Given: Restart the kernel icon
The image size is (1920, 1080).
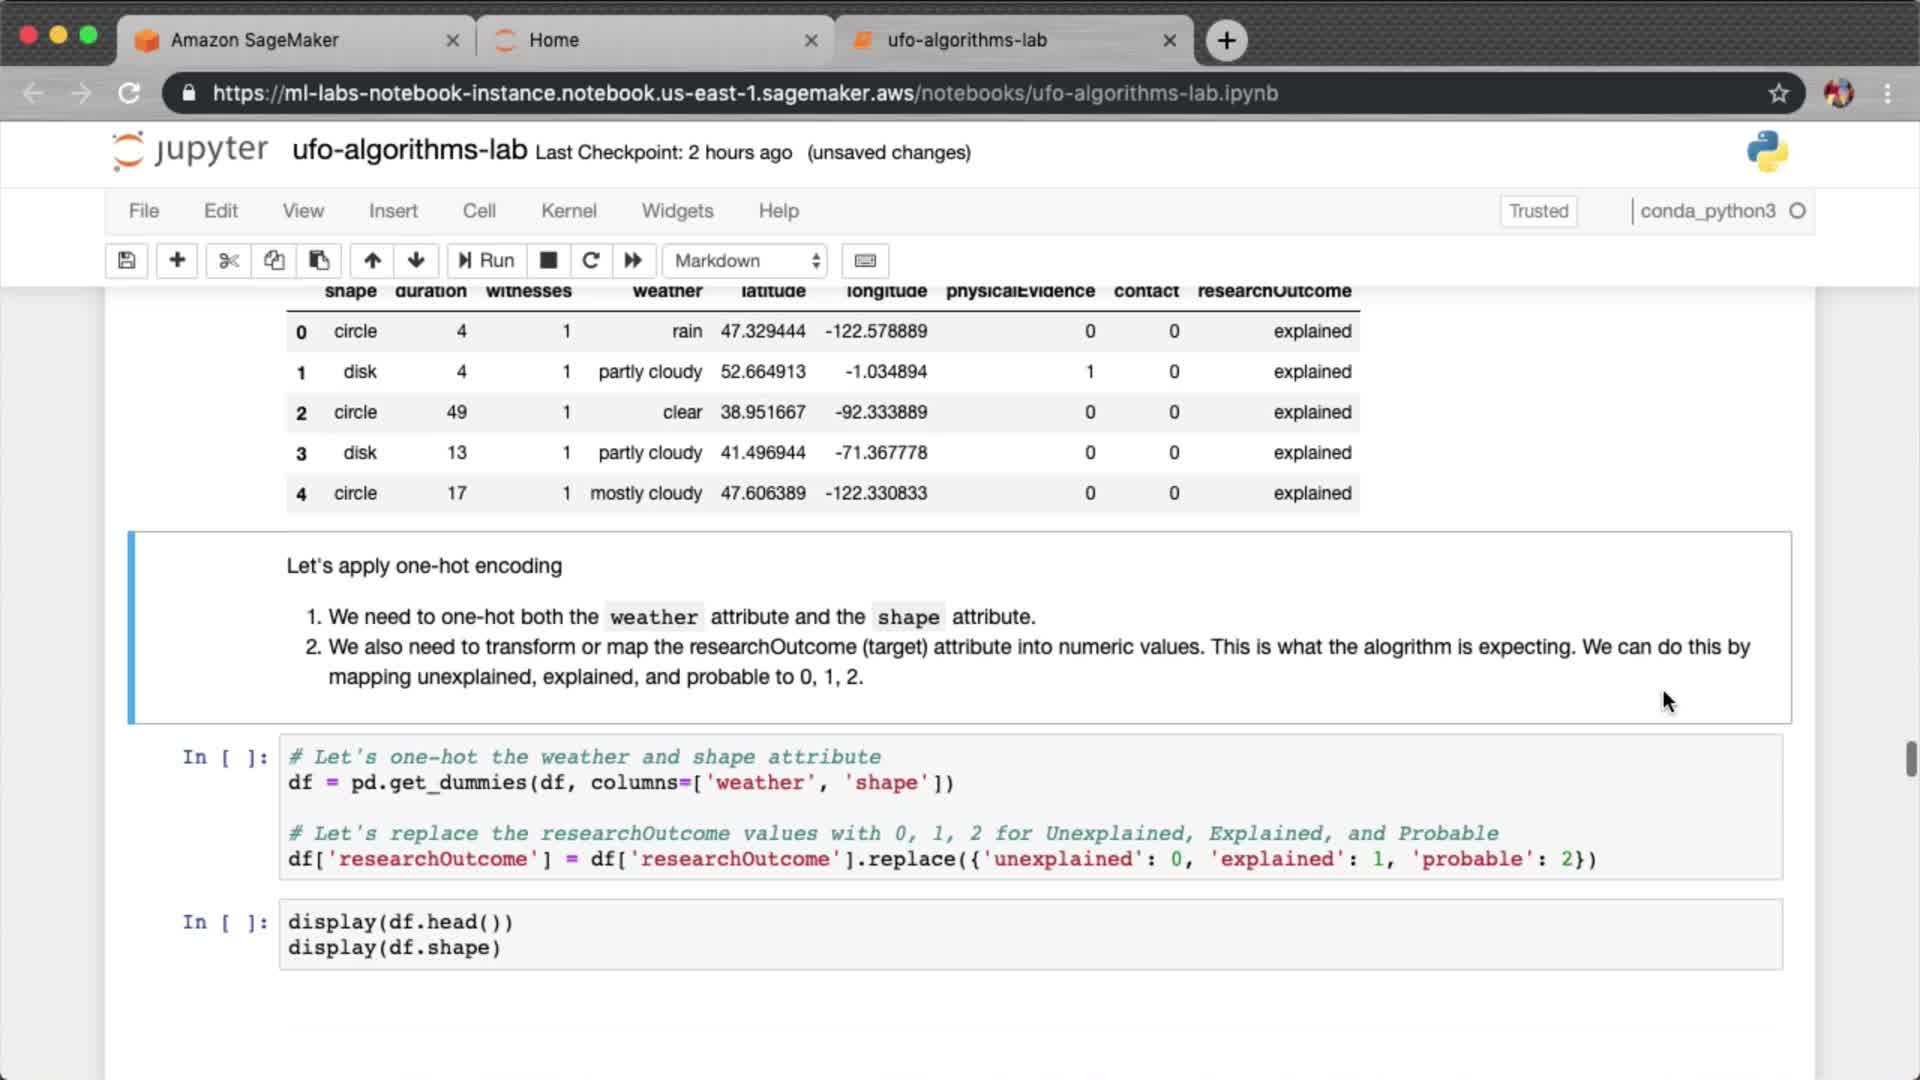Looking at the screenshot, I should pyautogui.click(x=591, y=261).
